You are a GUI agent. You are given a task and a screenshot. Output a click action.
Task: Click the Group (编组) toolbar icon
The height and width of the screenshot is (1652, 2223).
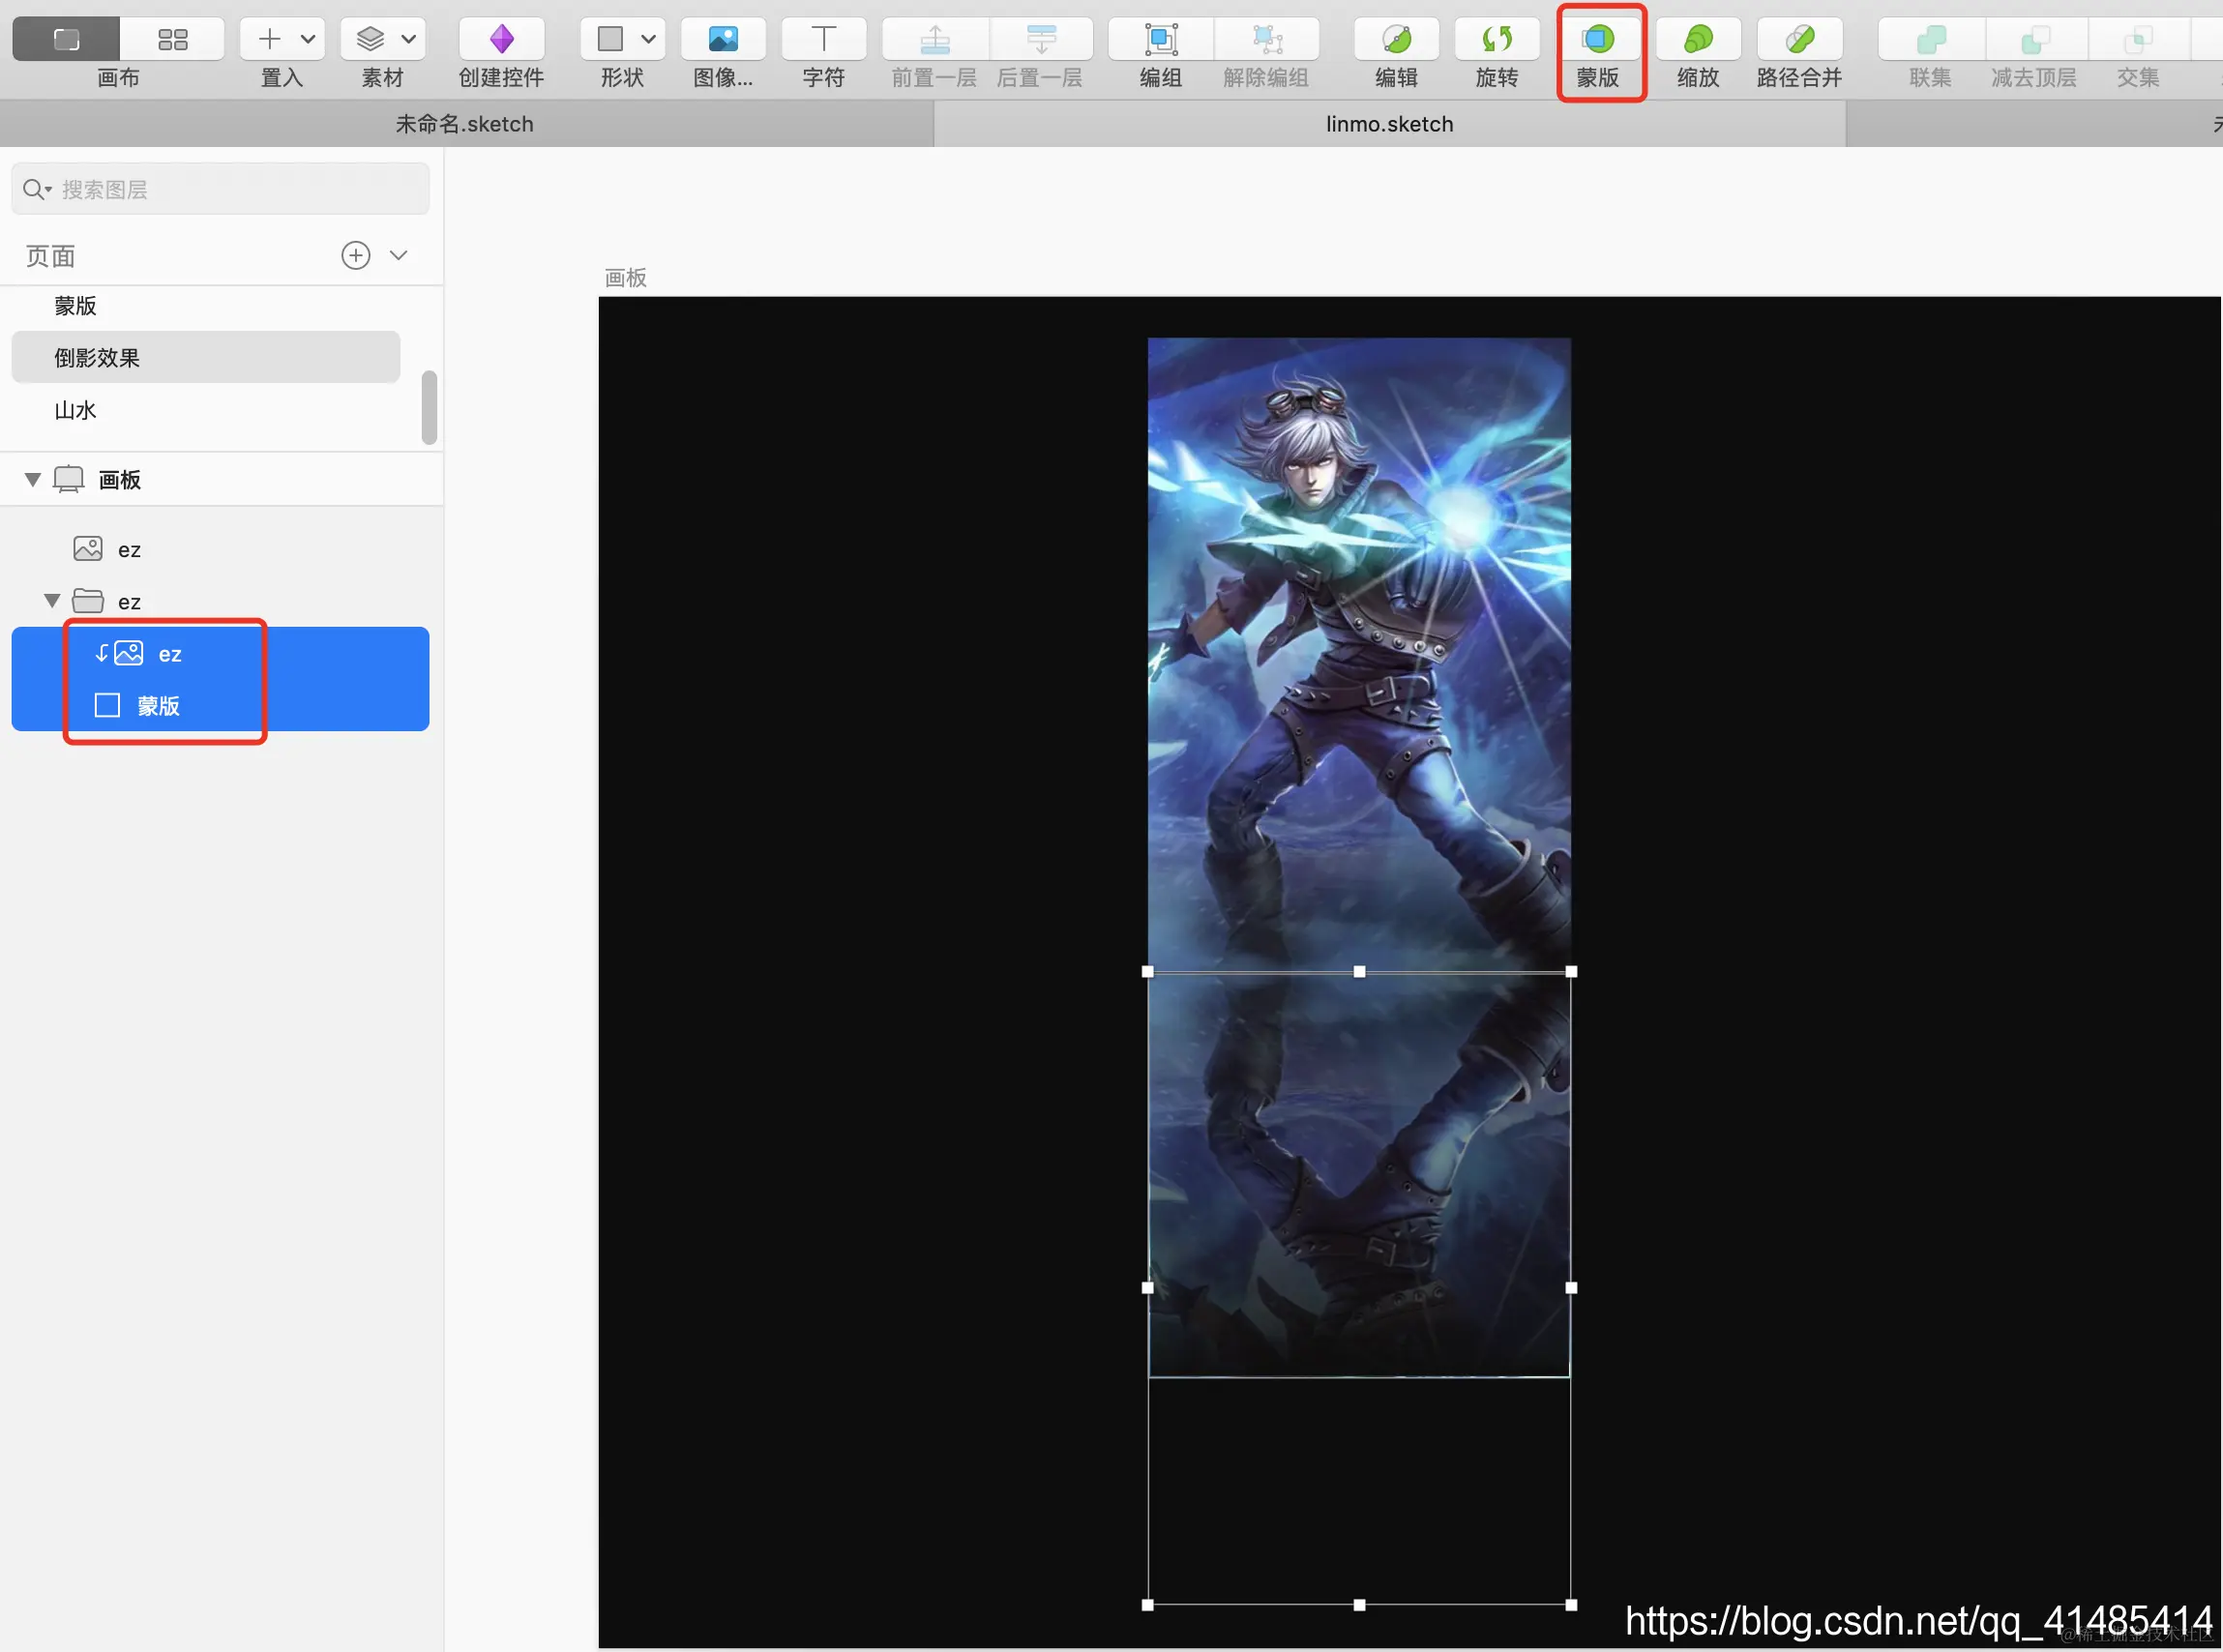(1160, 41)
